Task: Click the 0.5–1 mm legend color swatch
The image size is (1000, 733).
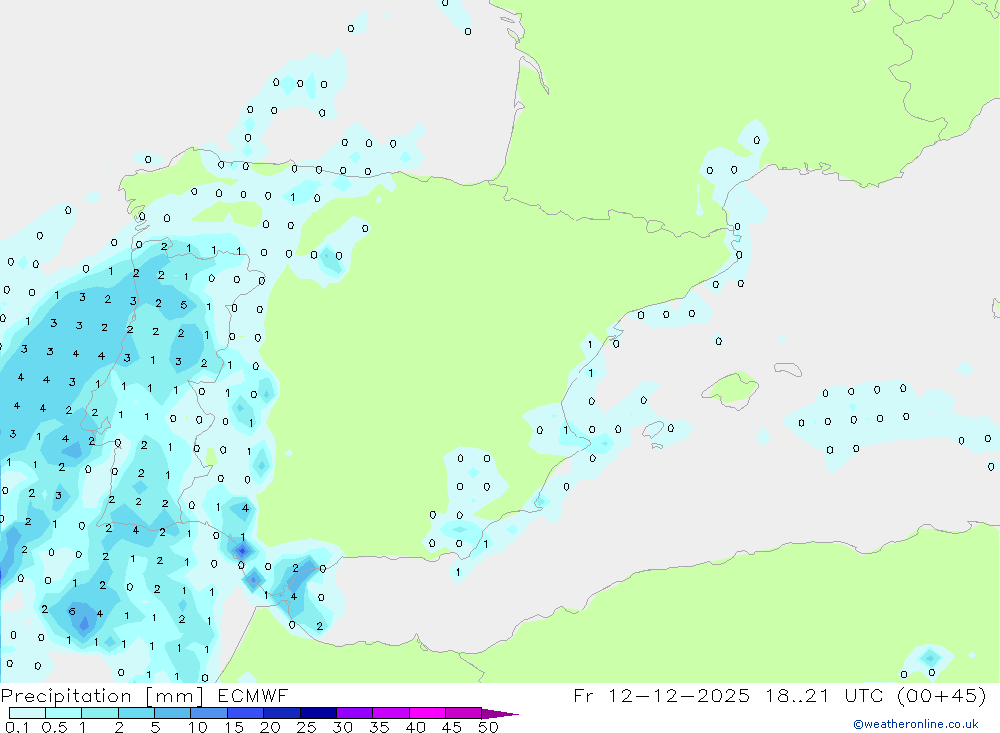Action: [x=63, y=713]
